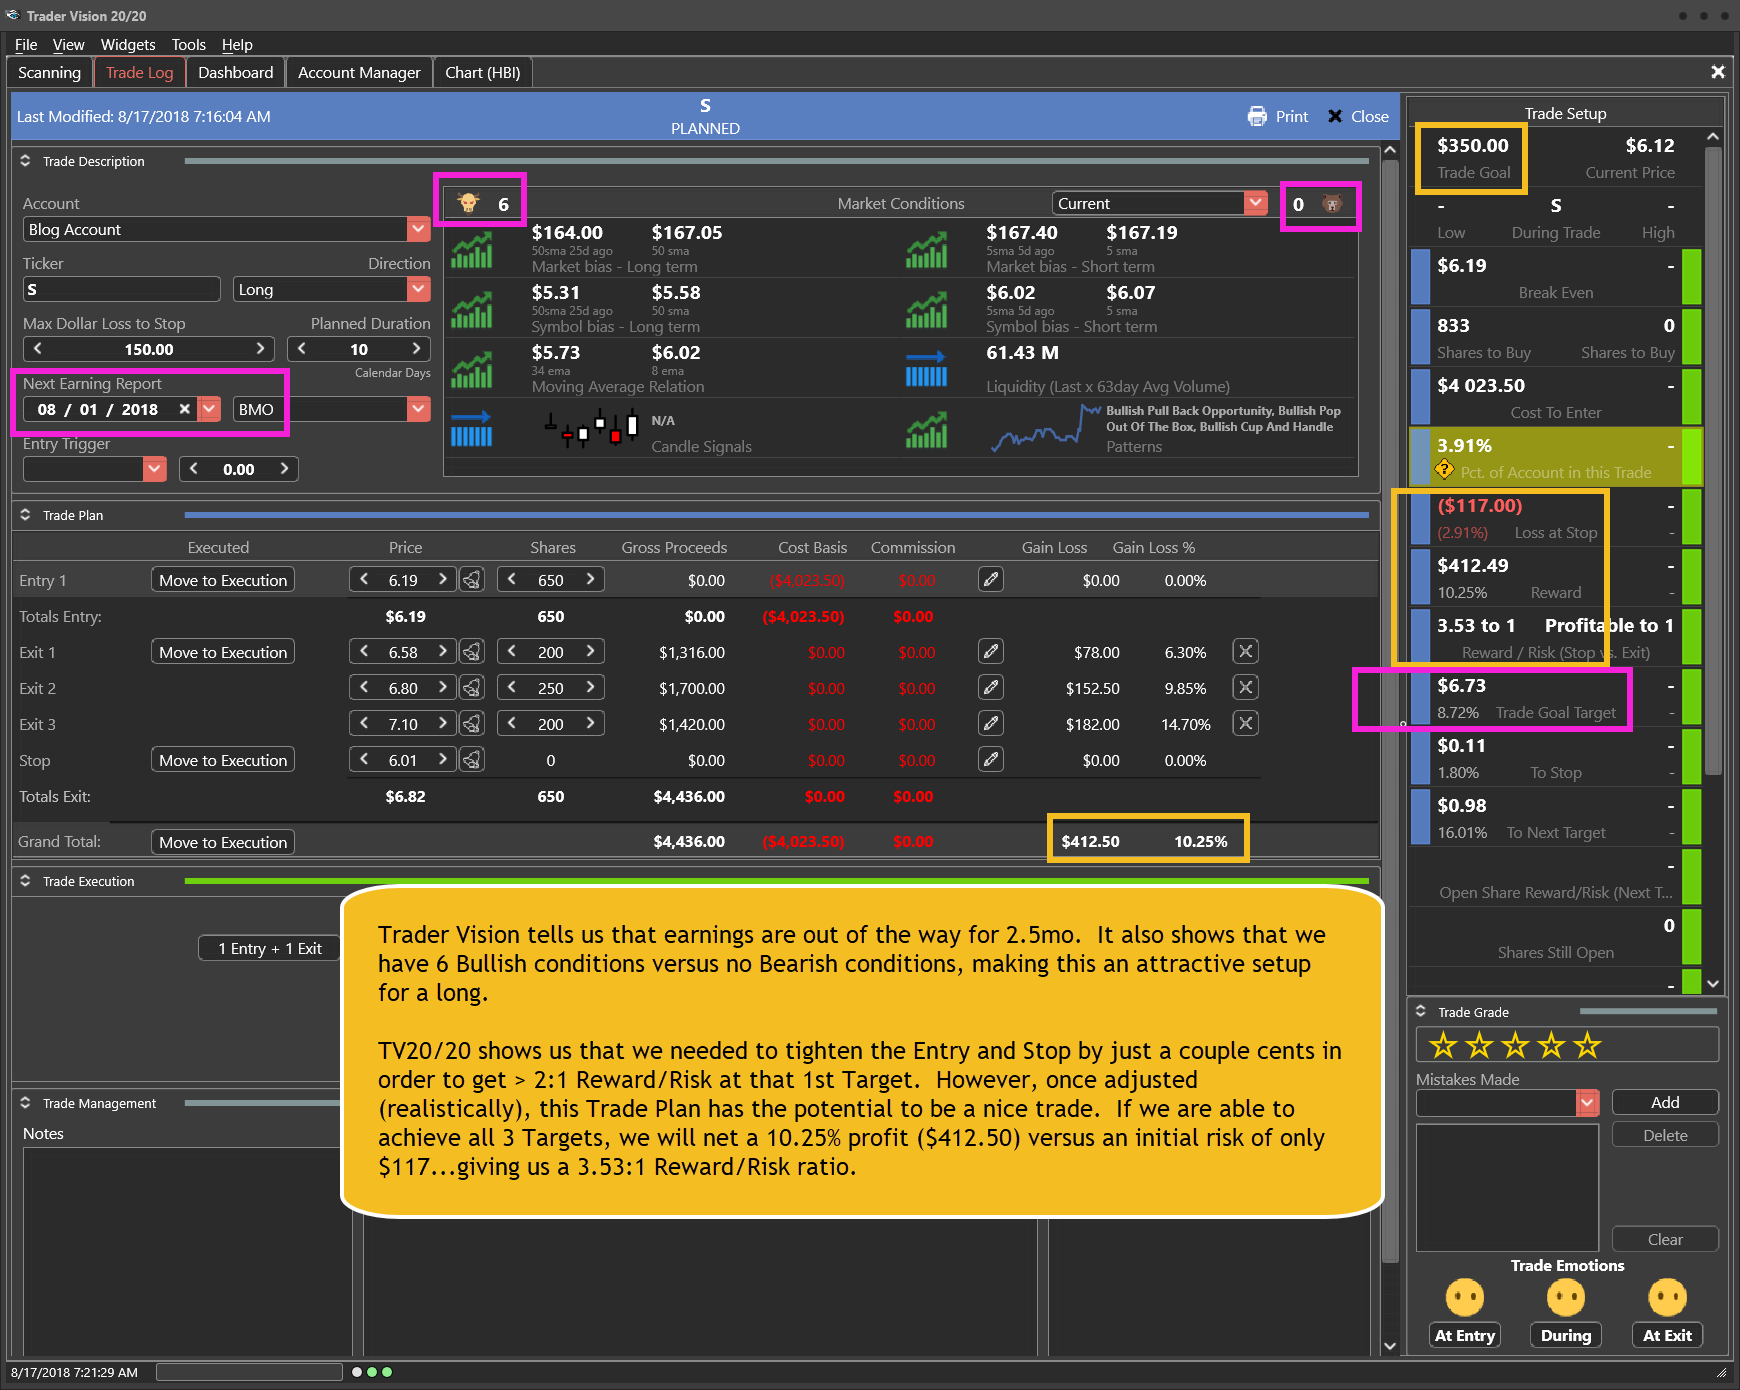Edit commission for Entry 1 pencil icon
1740x1390 pixels.
click(991, 579)
